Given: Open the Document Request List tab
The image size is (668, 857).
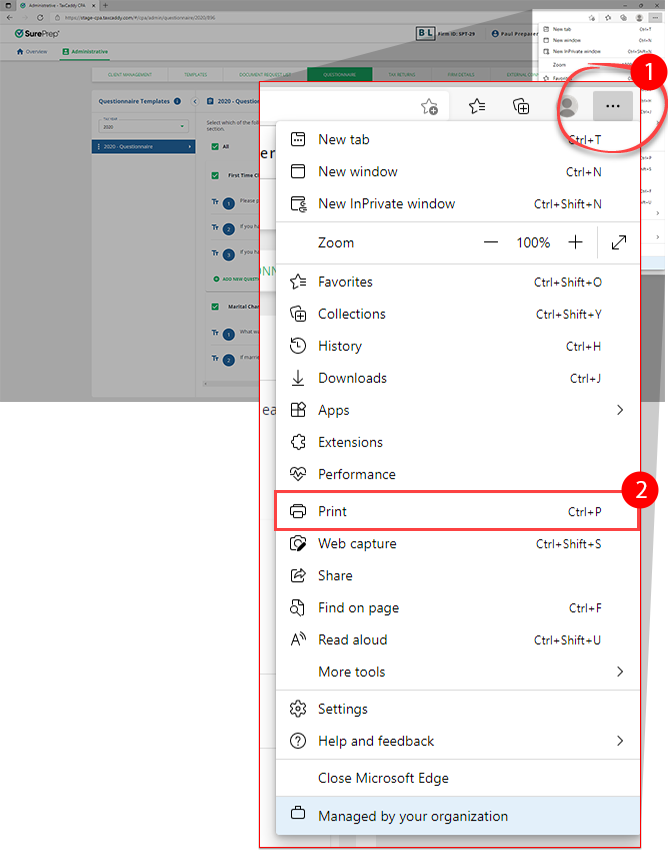Looking at the screenshot, I should tap(265, 74).
